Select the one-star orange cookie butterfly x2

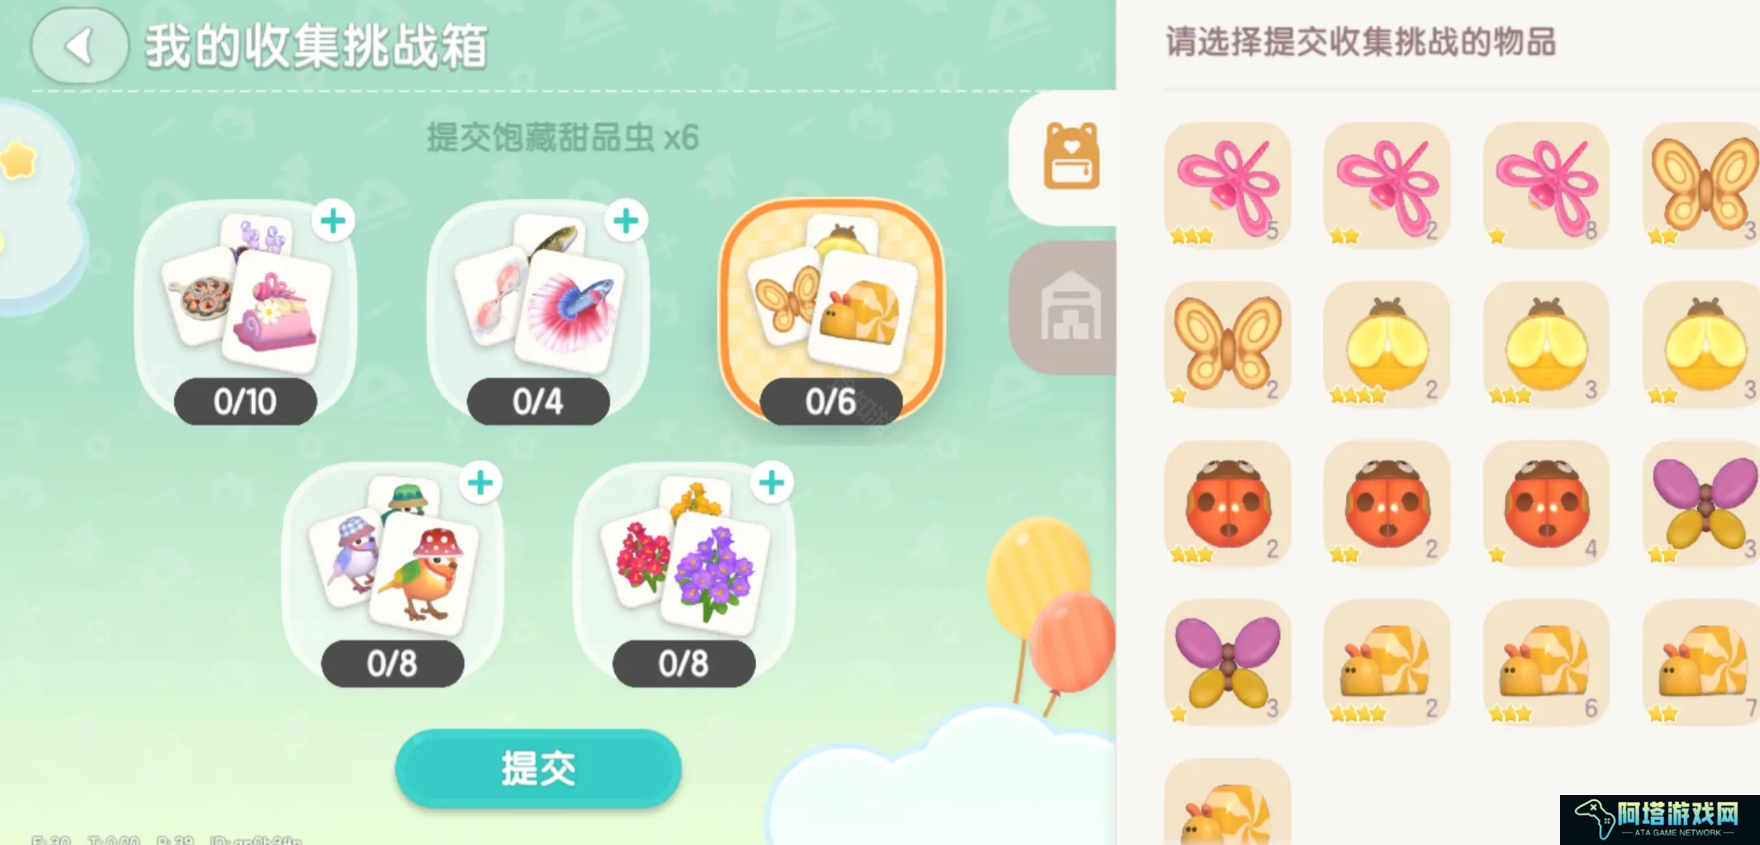click(1227, 344)
